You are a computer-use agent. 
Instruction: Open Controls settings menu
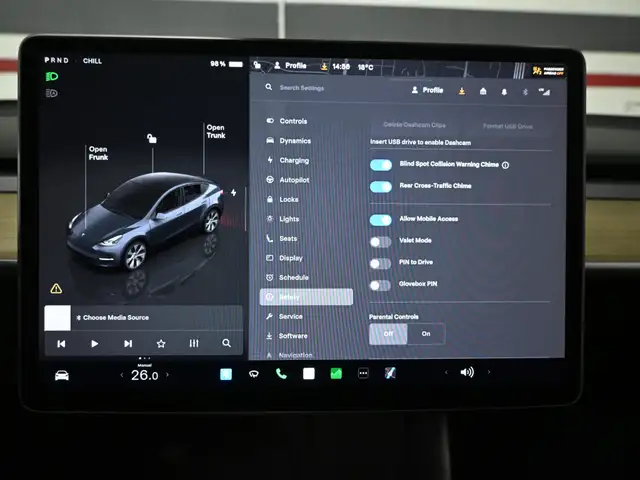[287, 121]
